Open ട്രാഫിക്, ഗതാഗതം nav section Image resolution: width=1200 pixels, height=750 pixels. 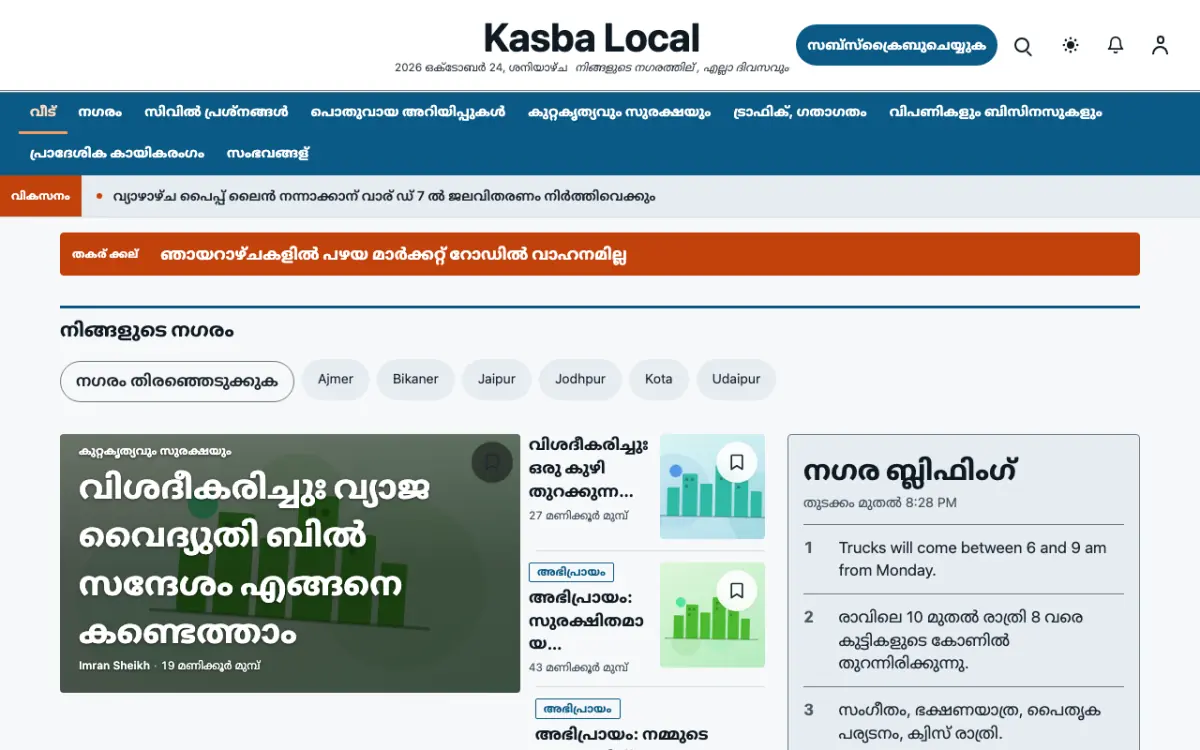point(800,112)
